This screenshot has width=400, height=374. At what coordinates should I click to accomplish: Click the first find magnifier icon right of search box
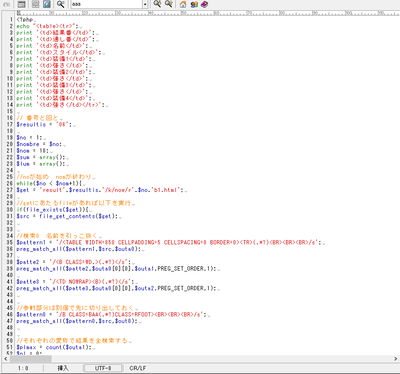(x=157, y=4)
